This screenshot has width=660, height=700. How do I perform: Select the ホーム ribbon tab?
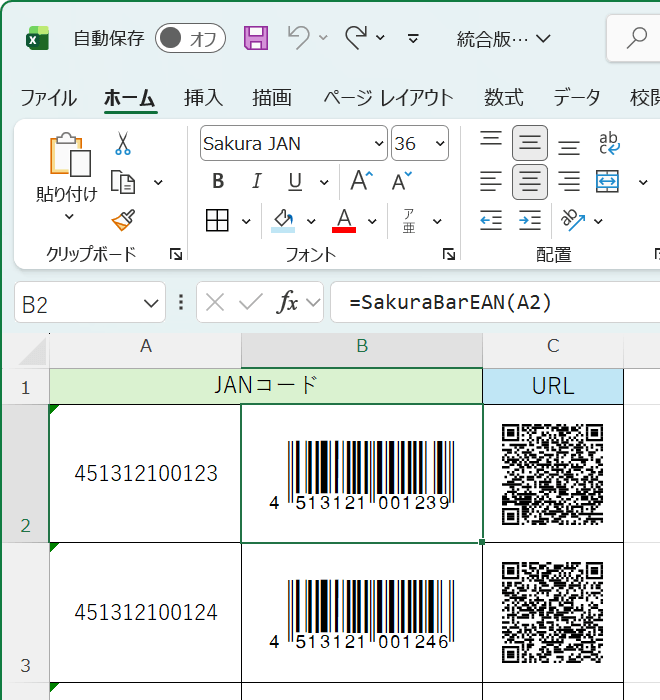[x=130, y=98]
